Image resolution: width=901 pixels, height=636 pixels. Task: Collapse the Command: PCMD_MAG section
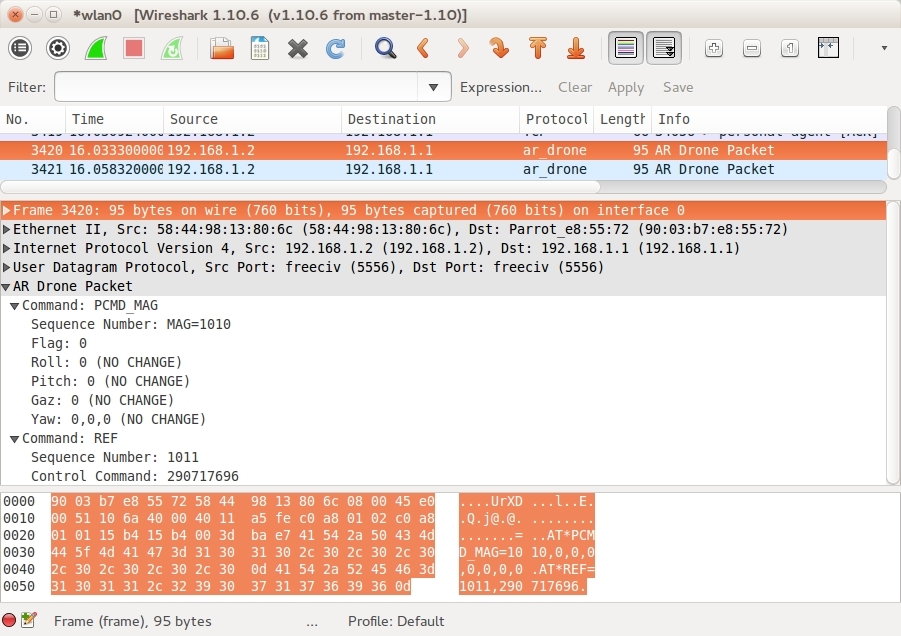[x=14, y=306]
